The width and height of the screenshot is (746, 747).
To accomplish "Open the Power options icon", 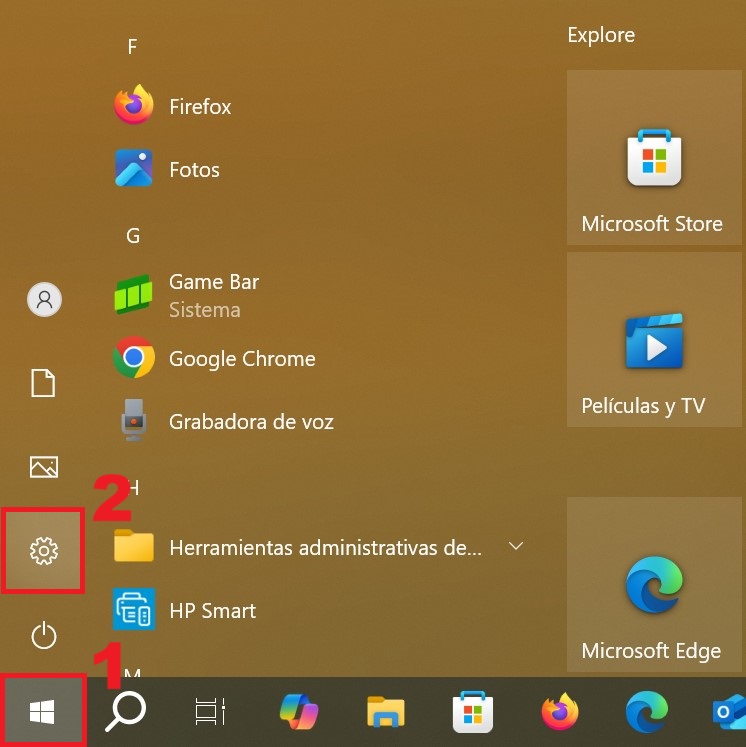I will point(44,635).
